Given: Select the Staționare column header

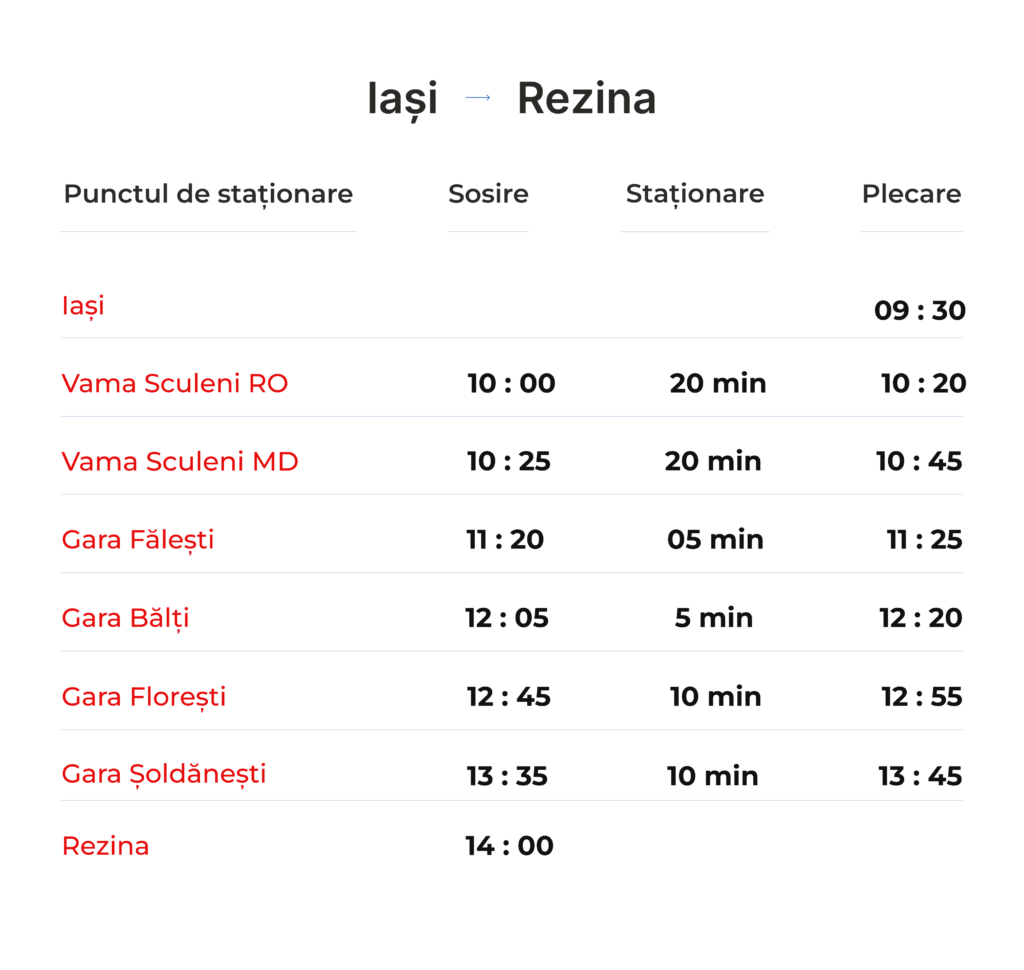Looking at the screenshot, I should pyautogui.click(x=695, y=194).
